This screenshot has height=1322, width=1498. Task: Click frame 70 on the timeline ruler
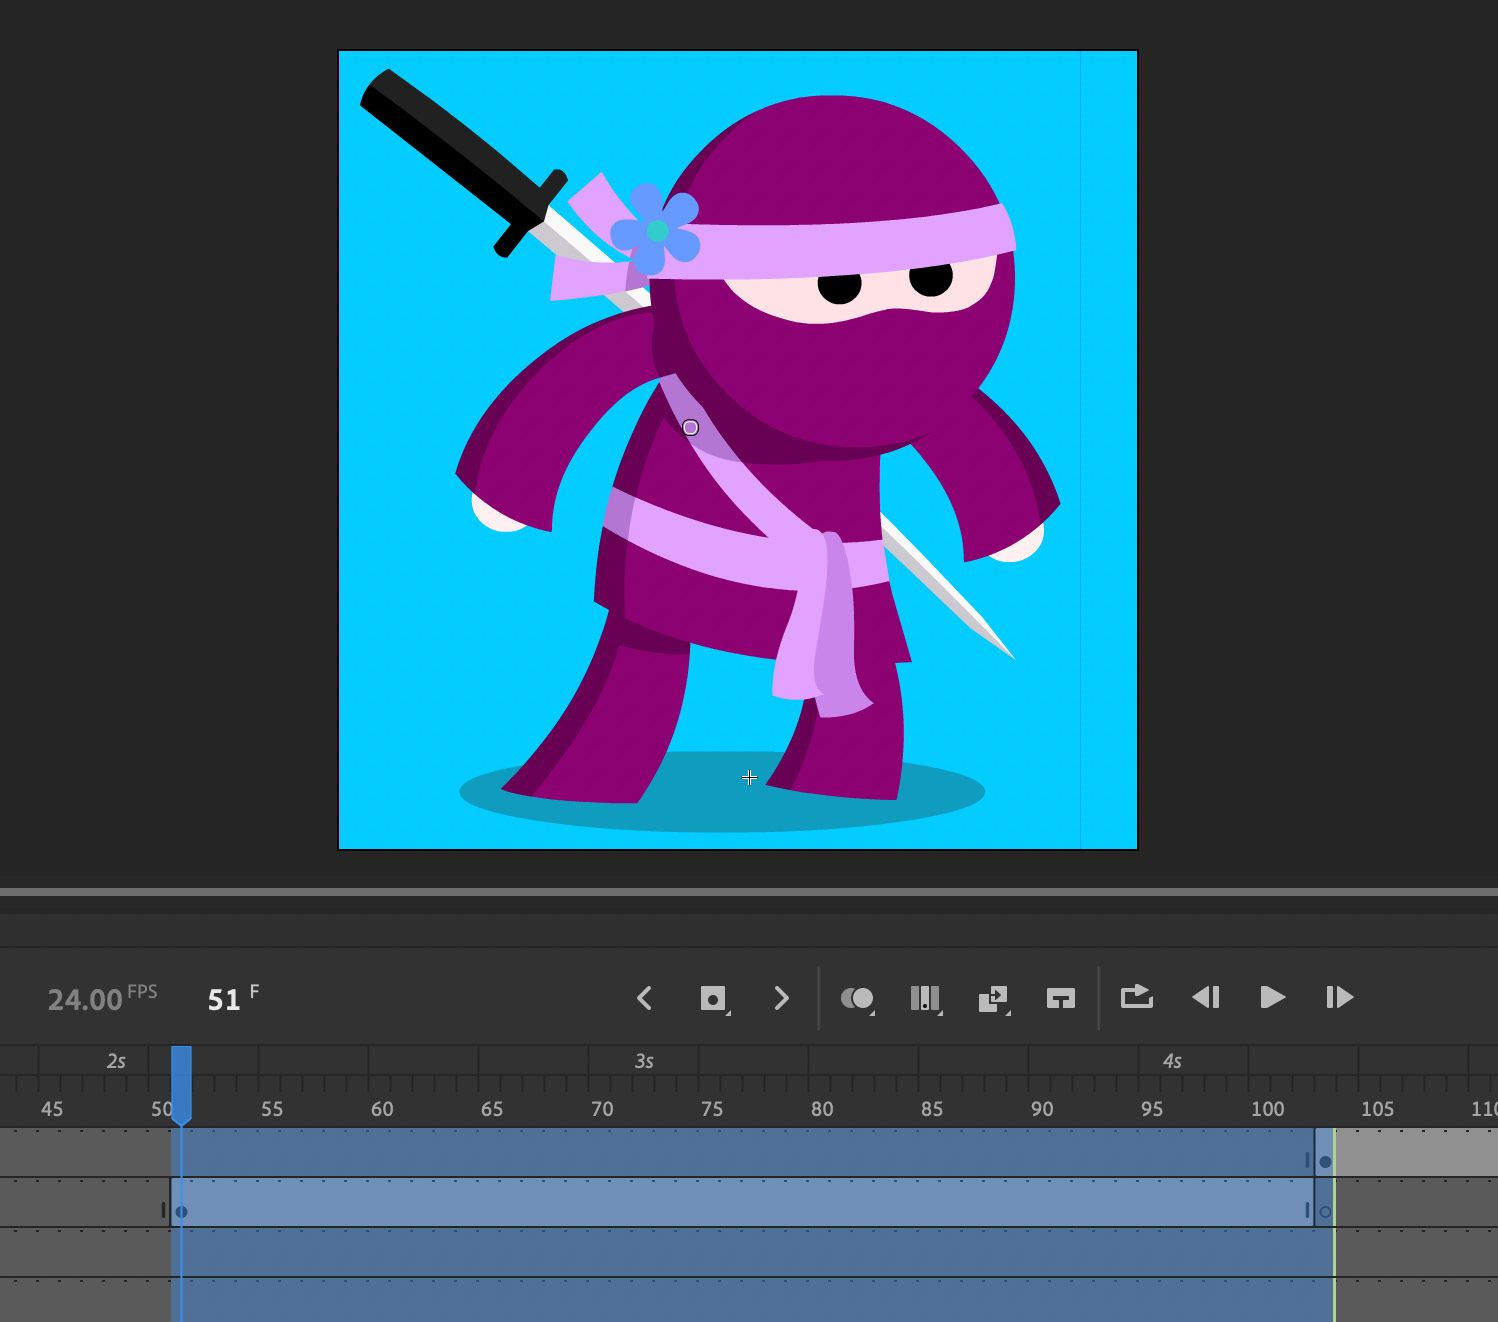[x=602, y=1109]
